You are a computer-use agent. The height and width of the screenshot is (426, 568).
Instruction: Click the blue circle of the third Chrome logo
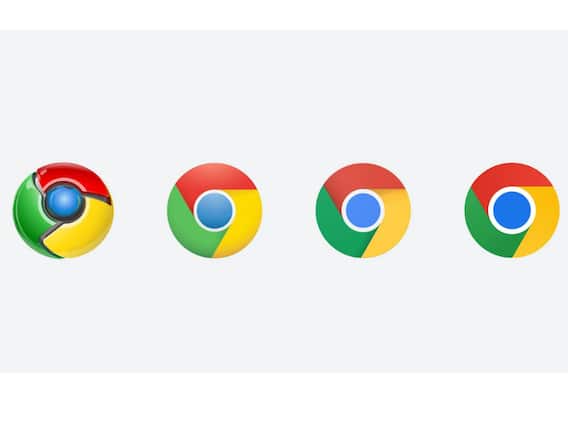click(363, 210)
